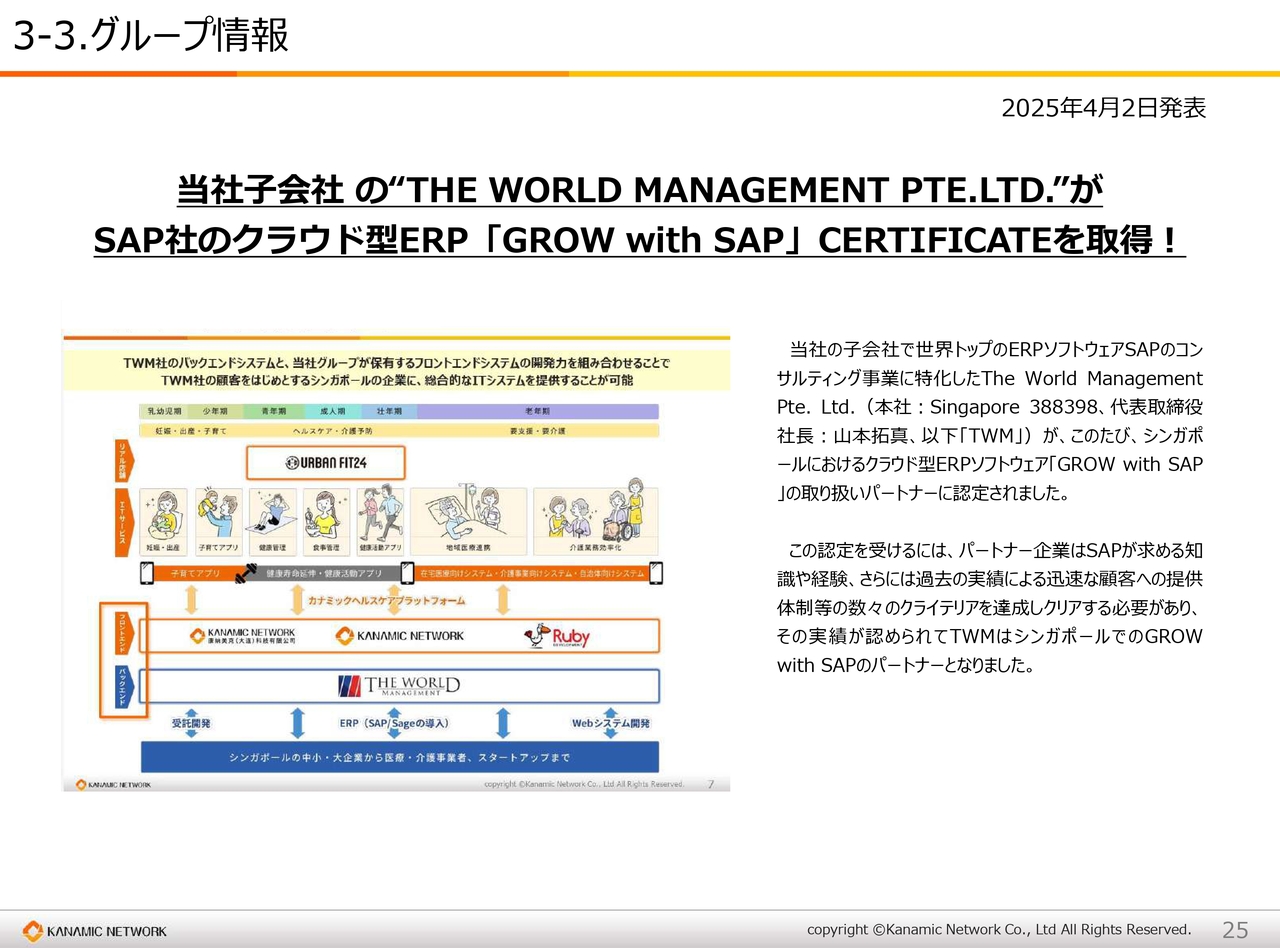Click the 乳幼児期 life-stage label
This screenshot has width=1280, height=948.
165,411
